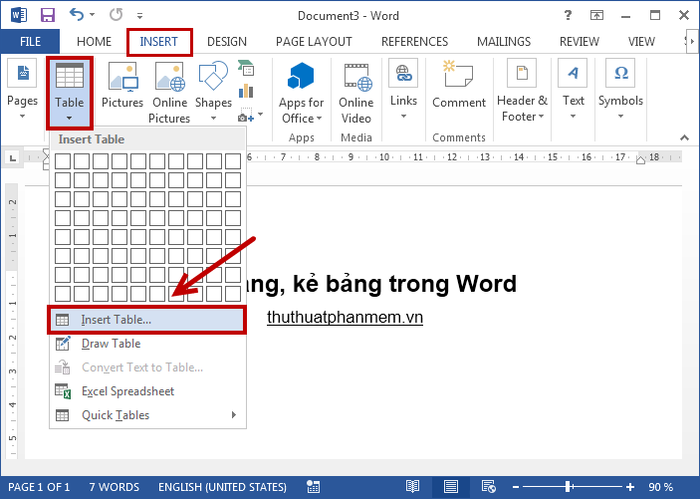Click the Word application icon in title bar

[18, 15]
